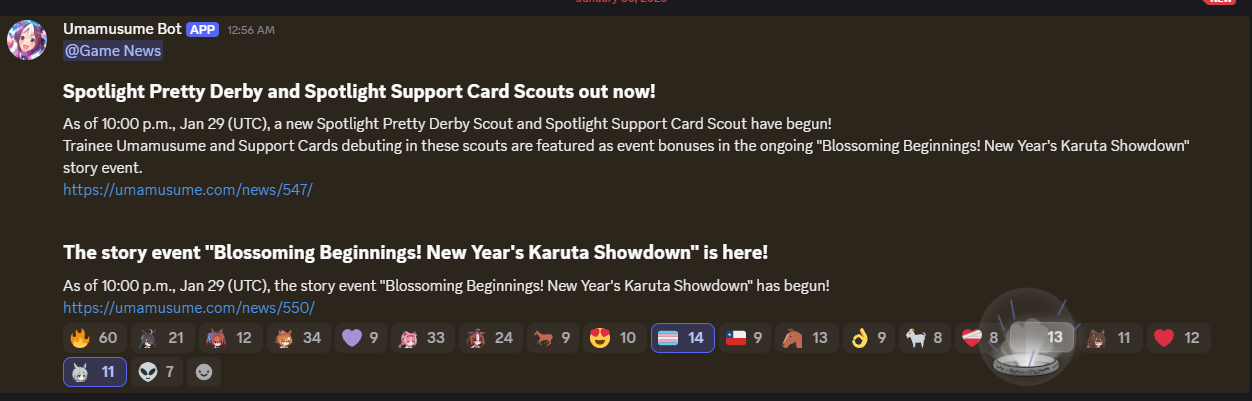
Task: Open Umamusume Bot avatar profile
Action: 27,40
